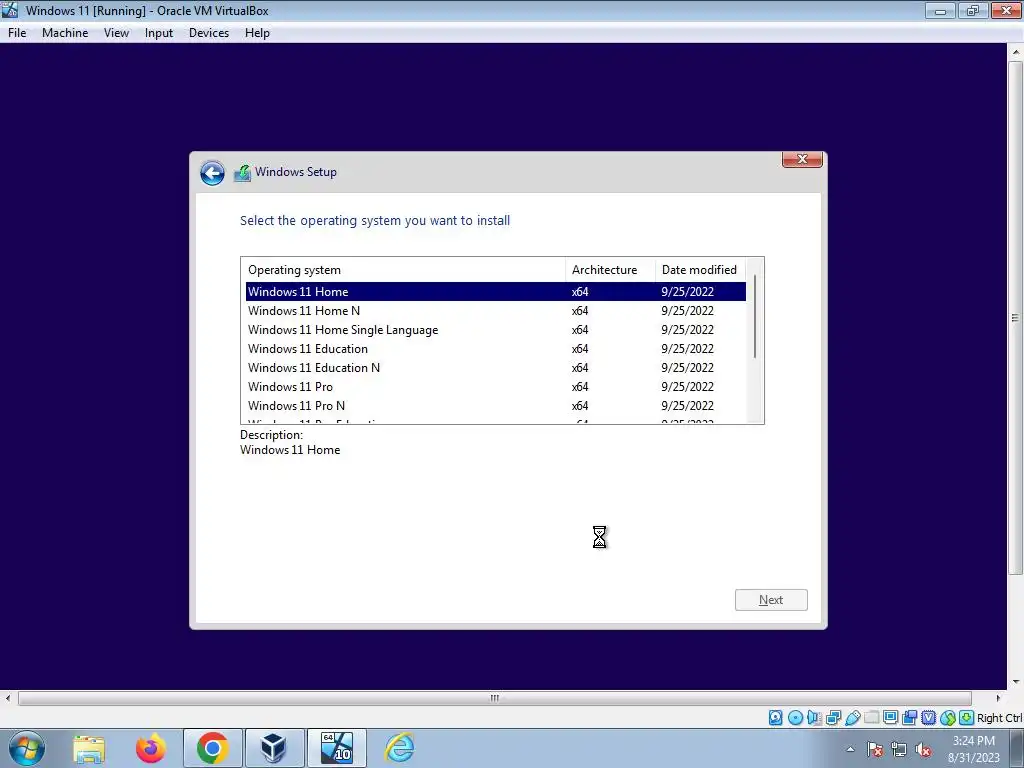
Task: Select Windows 11 Home row
Action: pyautogui.click(x=496, y=292)
